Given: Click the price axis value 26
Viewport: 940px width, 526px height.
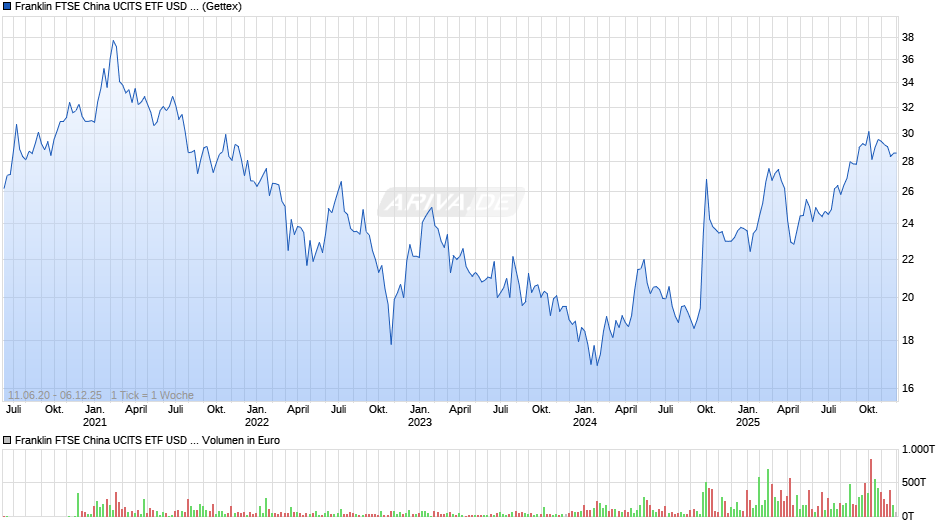Looking at the screenshot, I should pos(908,191).
